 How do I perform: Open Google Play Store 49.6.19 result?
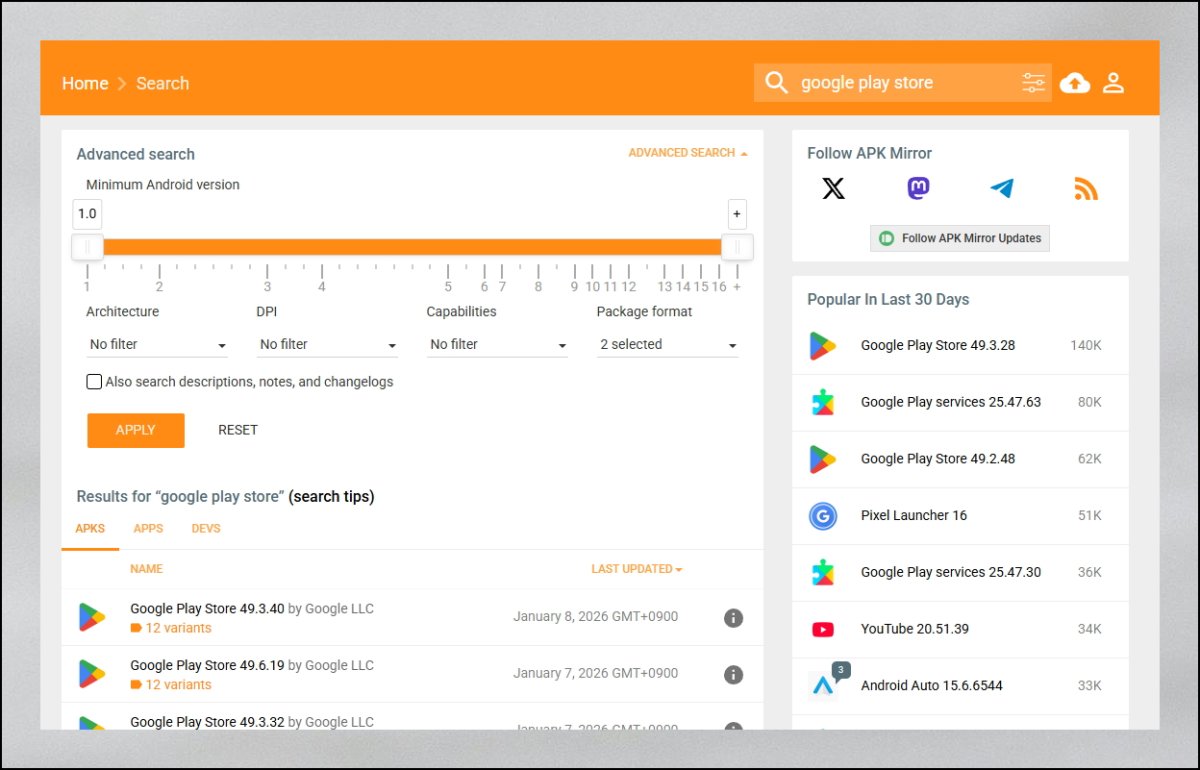pos(207,665)
